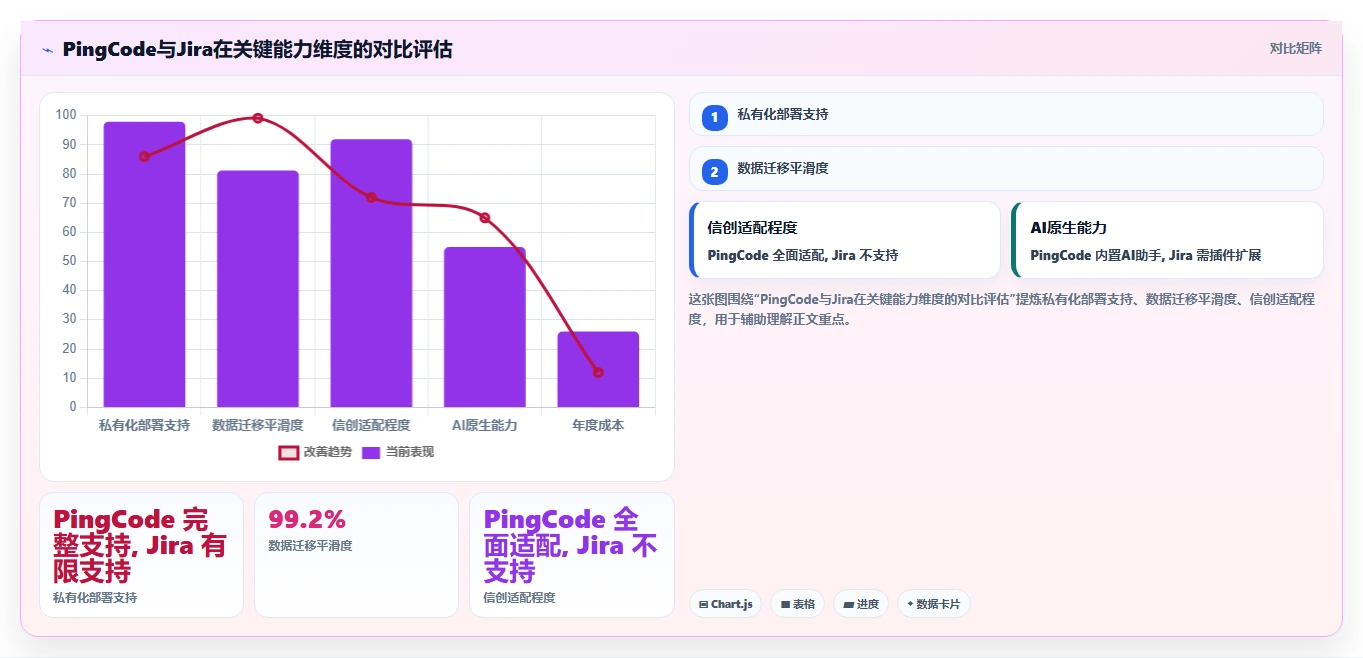Screen dimensions: 1363x658
Task: Click the AI原生能力 x-axis label
Action: pos(485,425)
